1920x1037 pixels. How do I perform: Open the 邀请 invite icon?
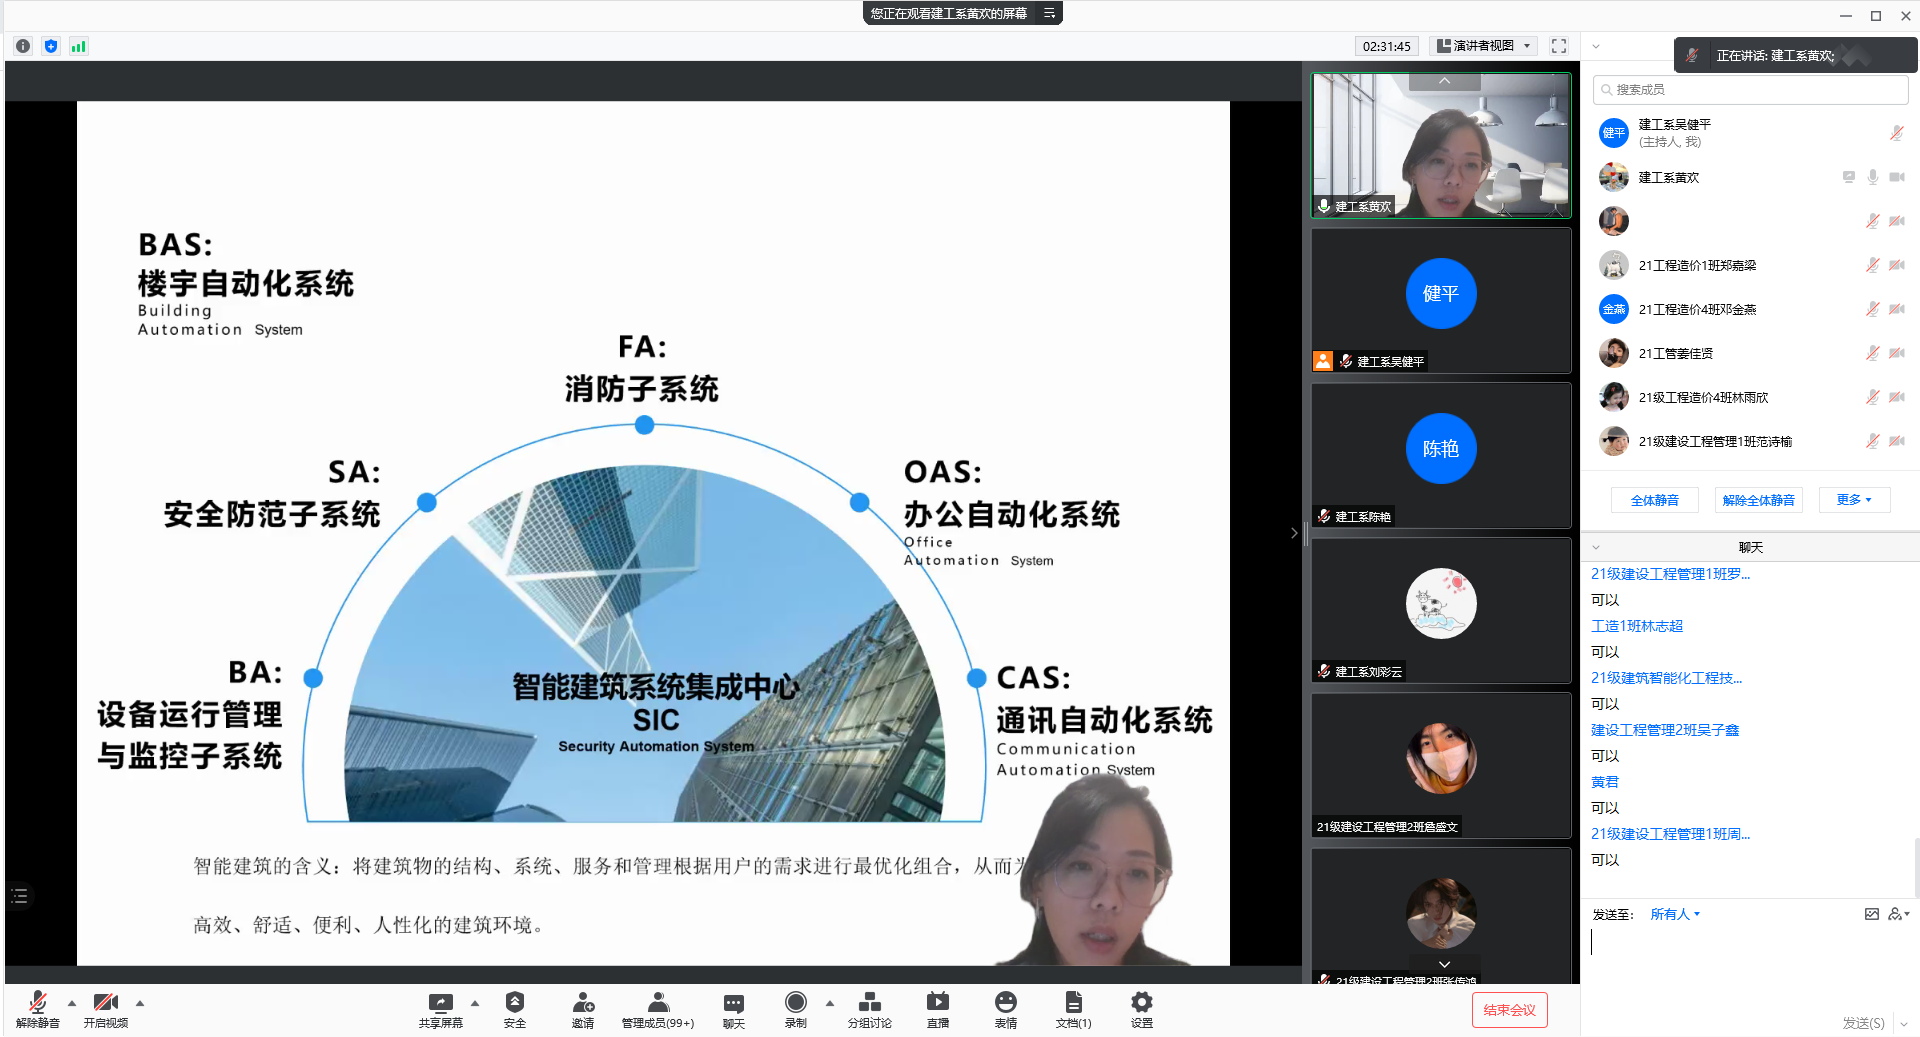[583, 1003]
